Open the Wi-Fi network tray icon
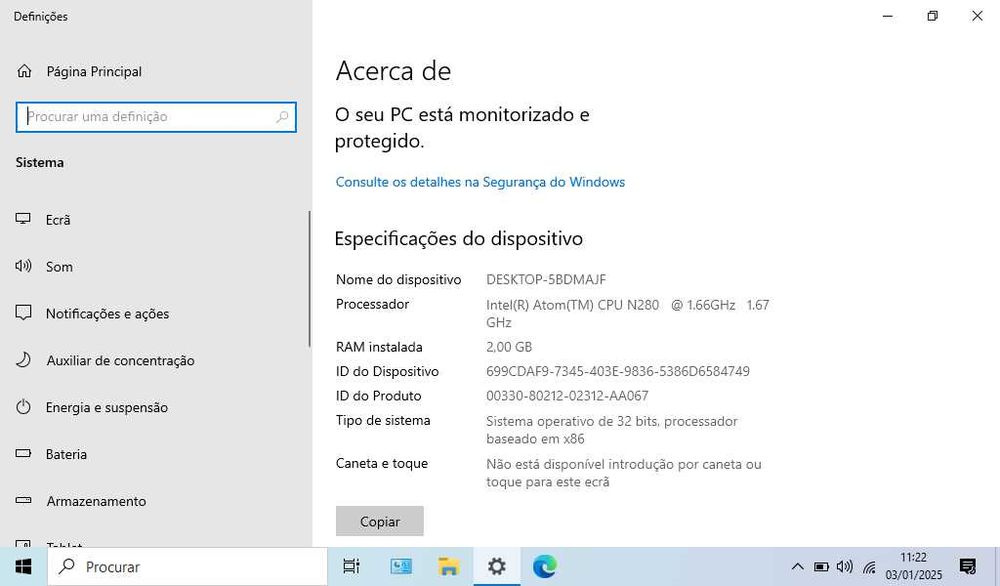Image resolution: width=1000 pixels, height=586 pixels. tap(869, 566)
